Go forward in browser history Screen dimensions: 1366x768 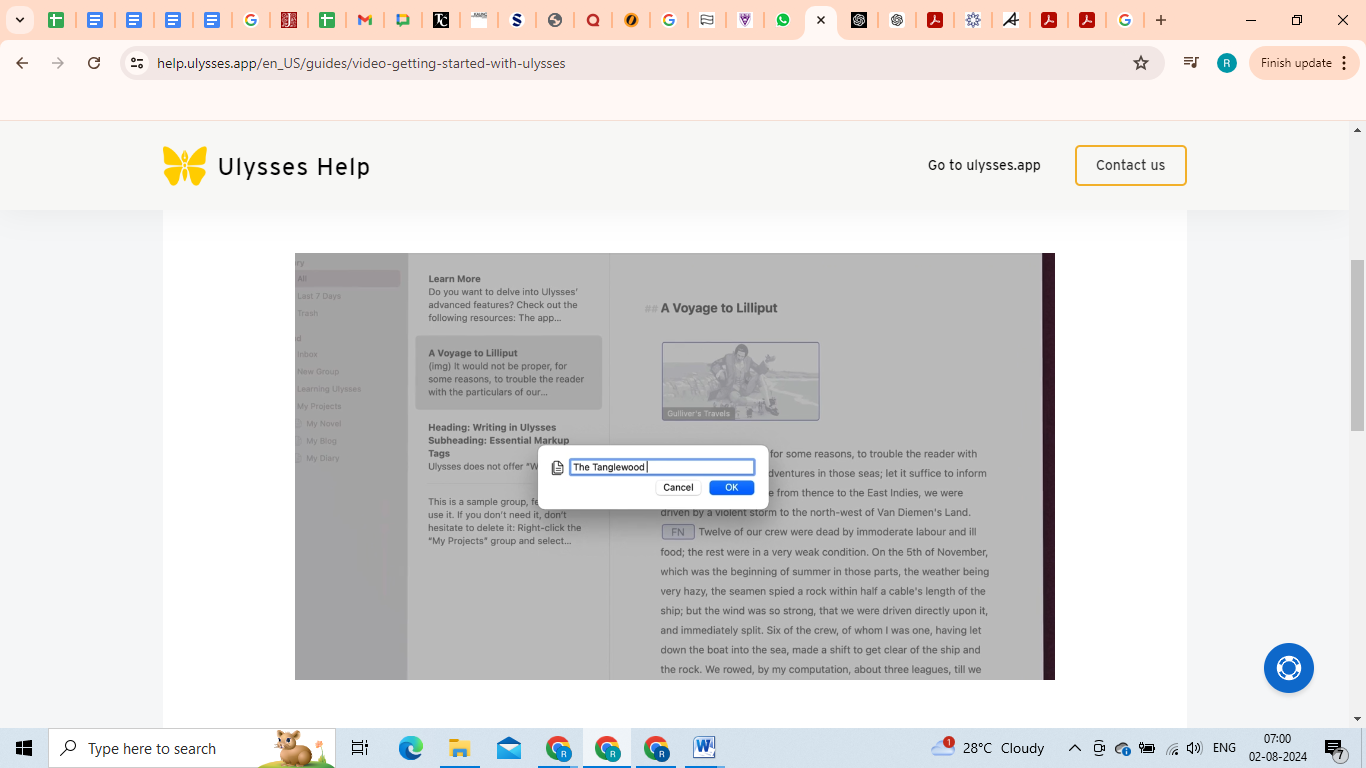point(58,63)
